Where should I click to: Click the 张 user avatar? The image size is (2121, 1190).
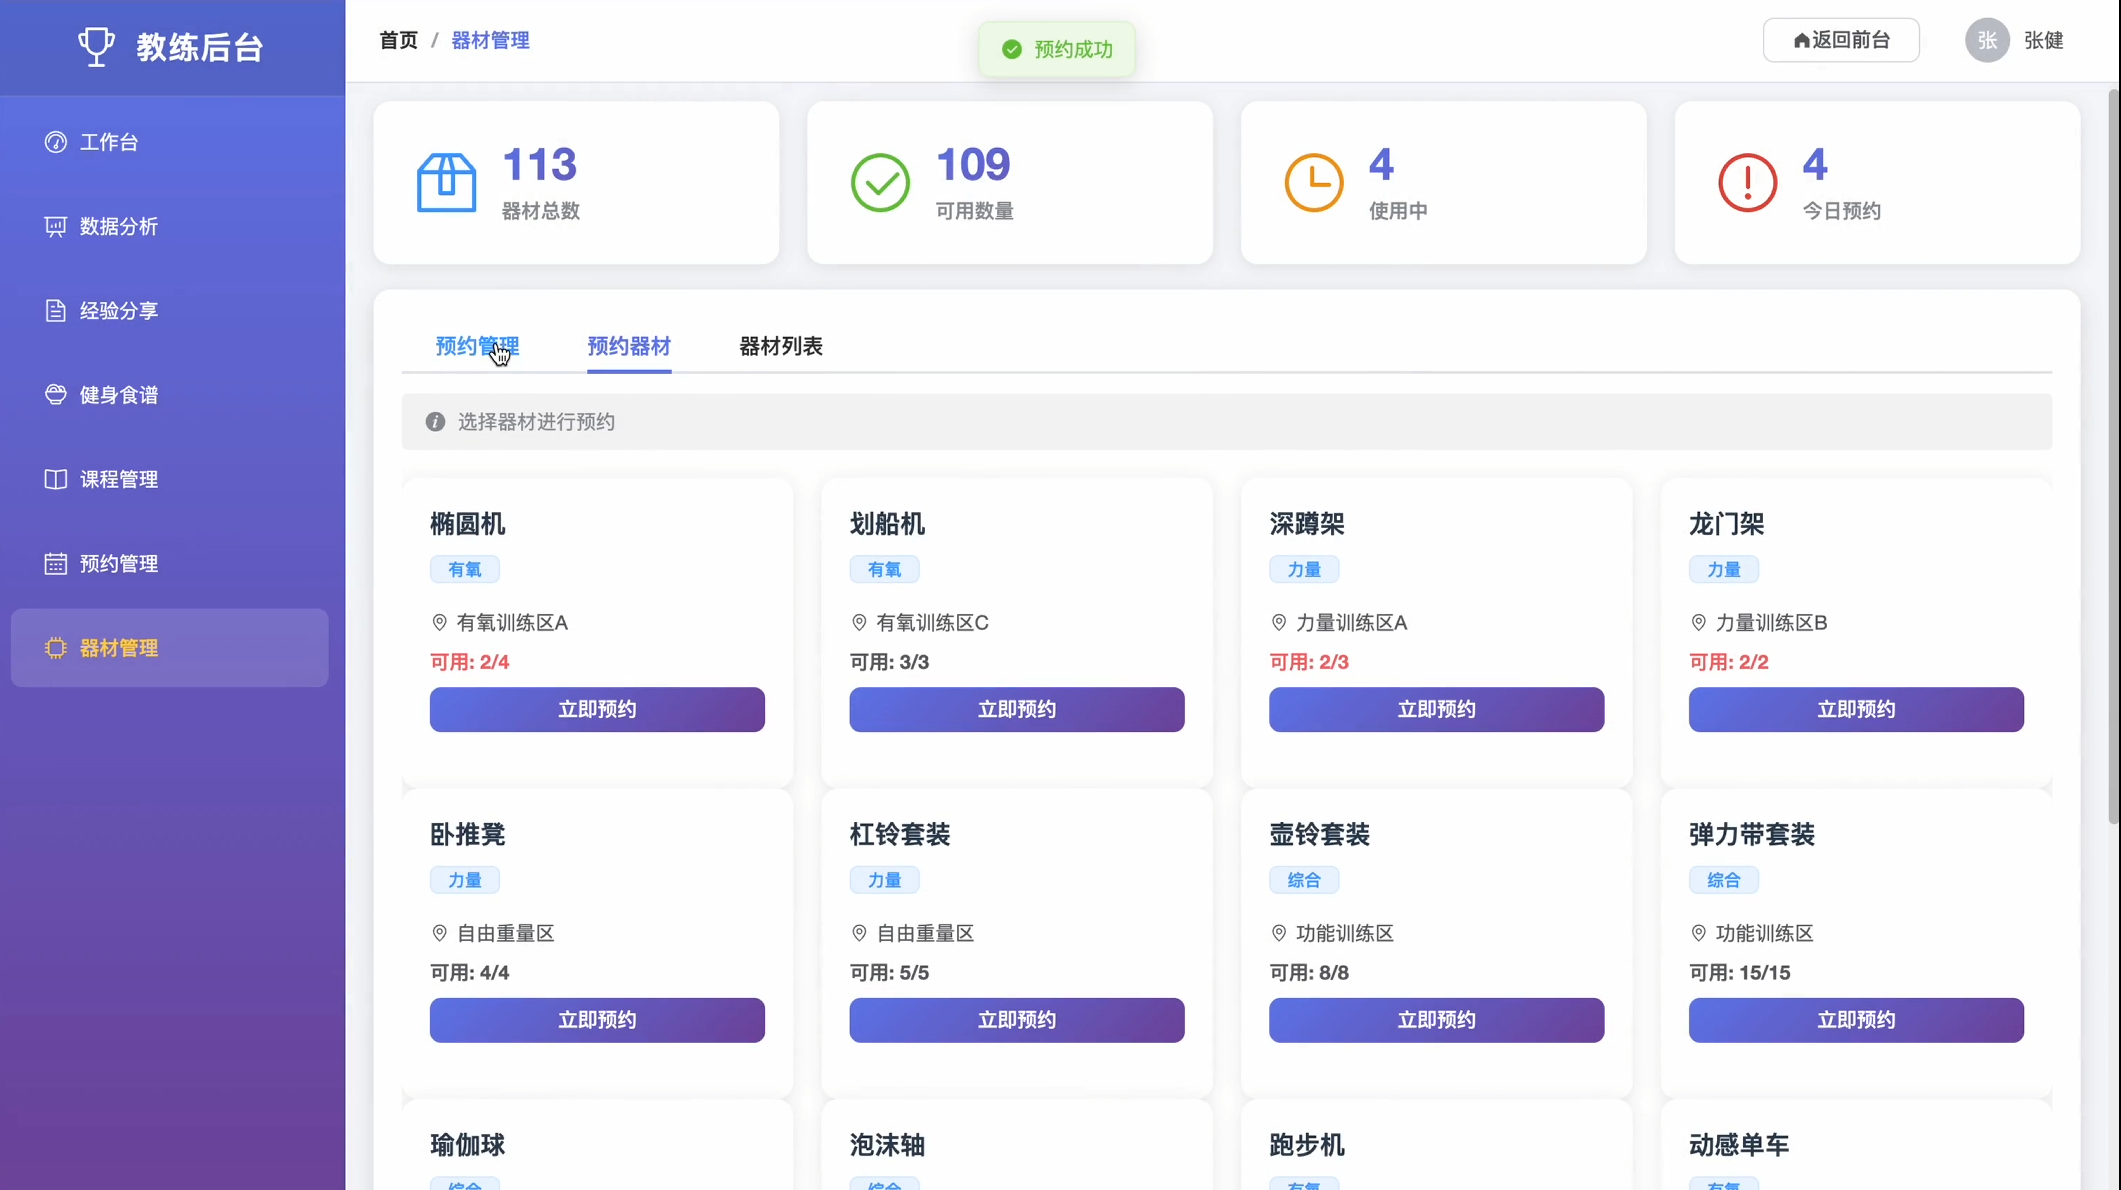pos(1986,40)
